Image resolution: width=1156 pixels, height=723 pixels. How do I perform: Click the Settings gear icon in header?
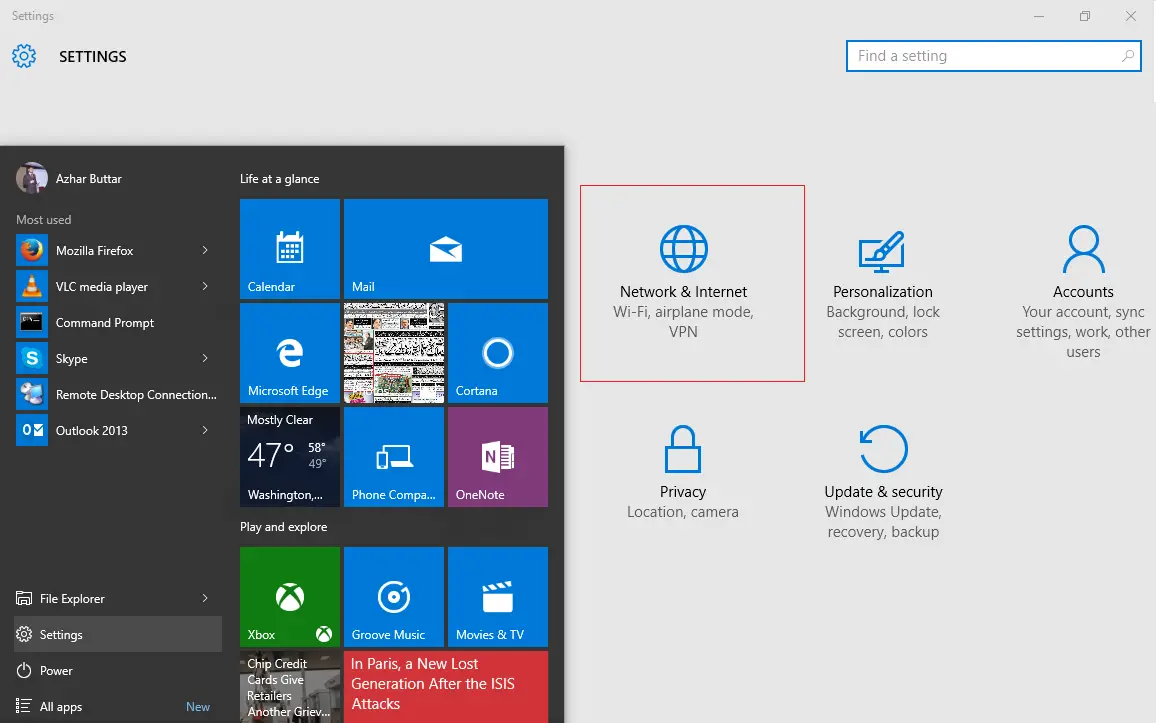point(24,56)
